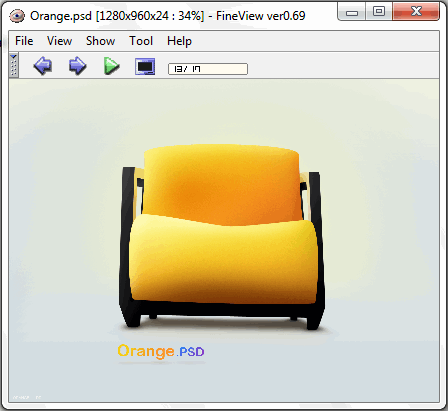Open the File menu
The height and width of the screenshot is (411, 448).
(24, 41)
